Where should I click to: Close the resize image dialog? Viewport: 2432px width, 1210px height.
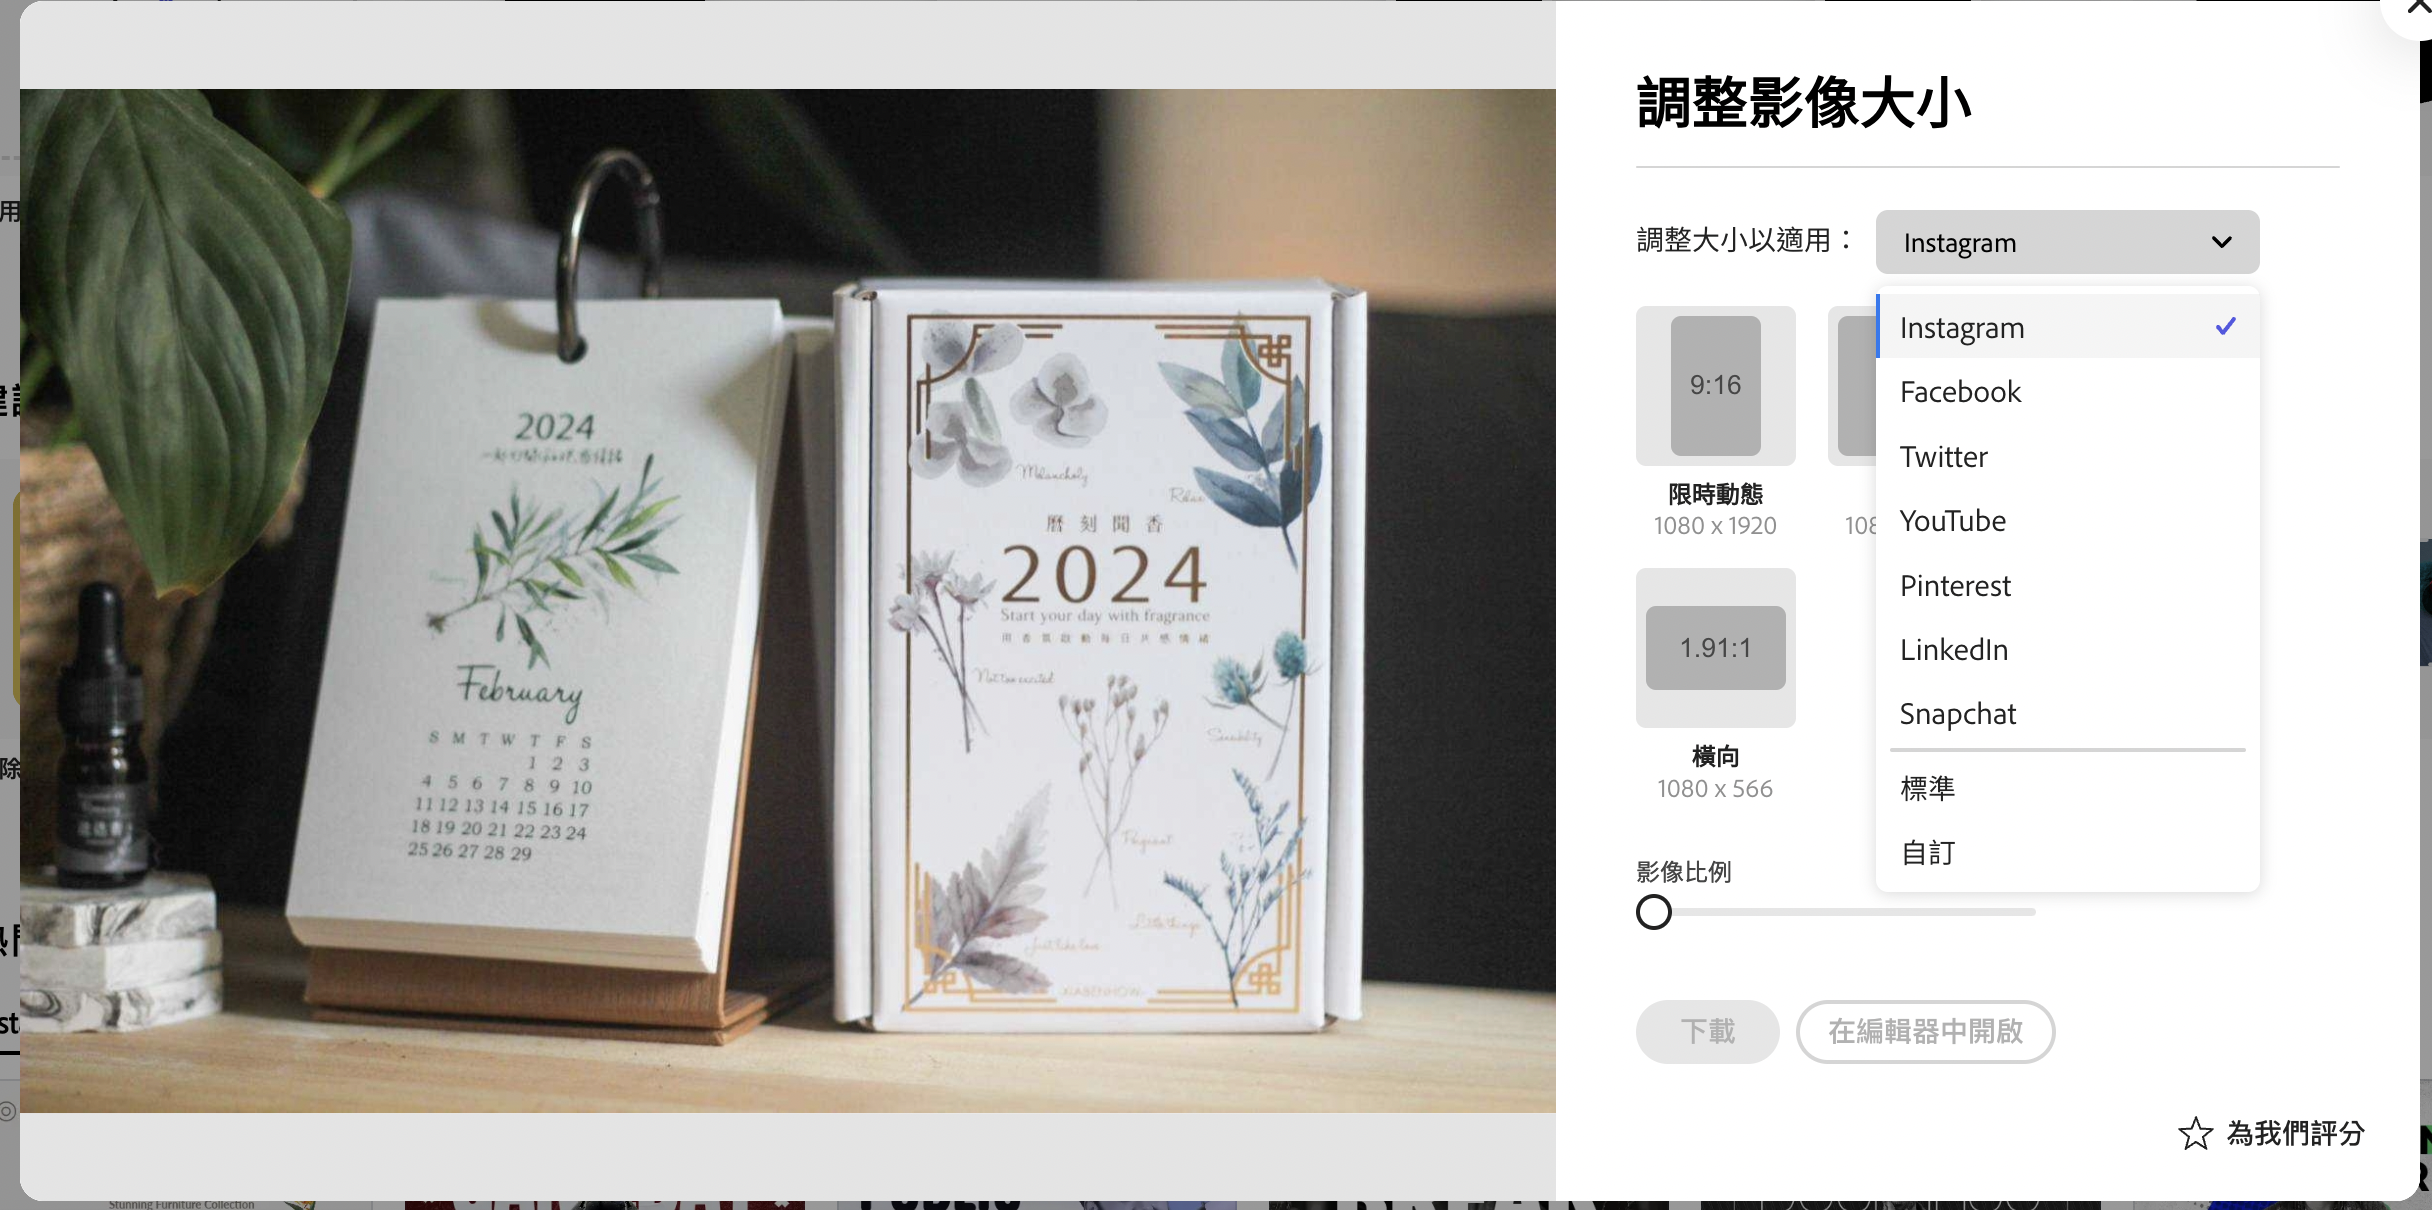pos(2416,8)
